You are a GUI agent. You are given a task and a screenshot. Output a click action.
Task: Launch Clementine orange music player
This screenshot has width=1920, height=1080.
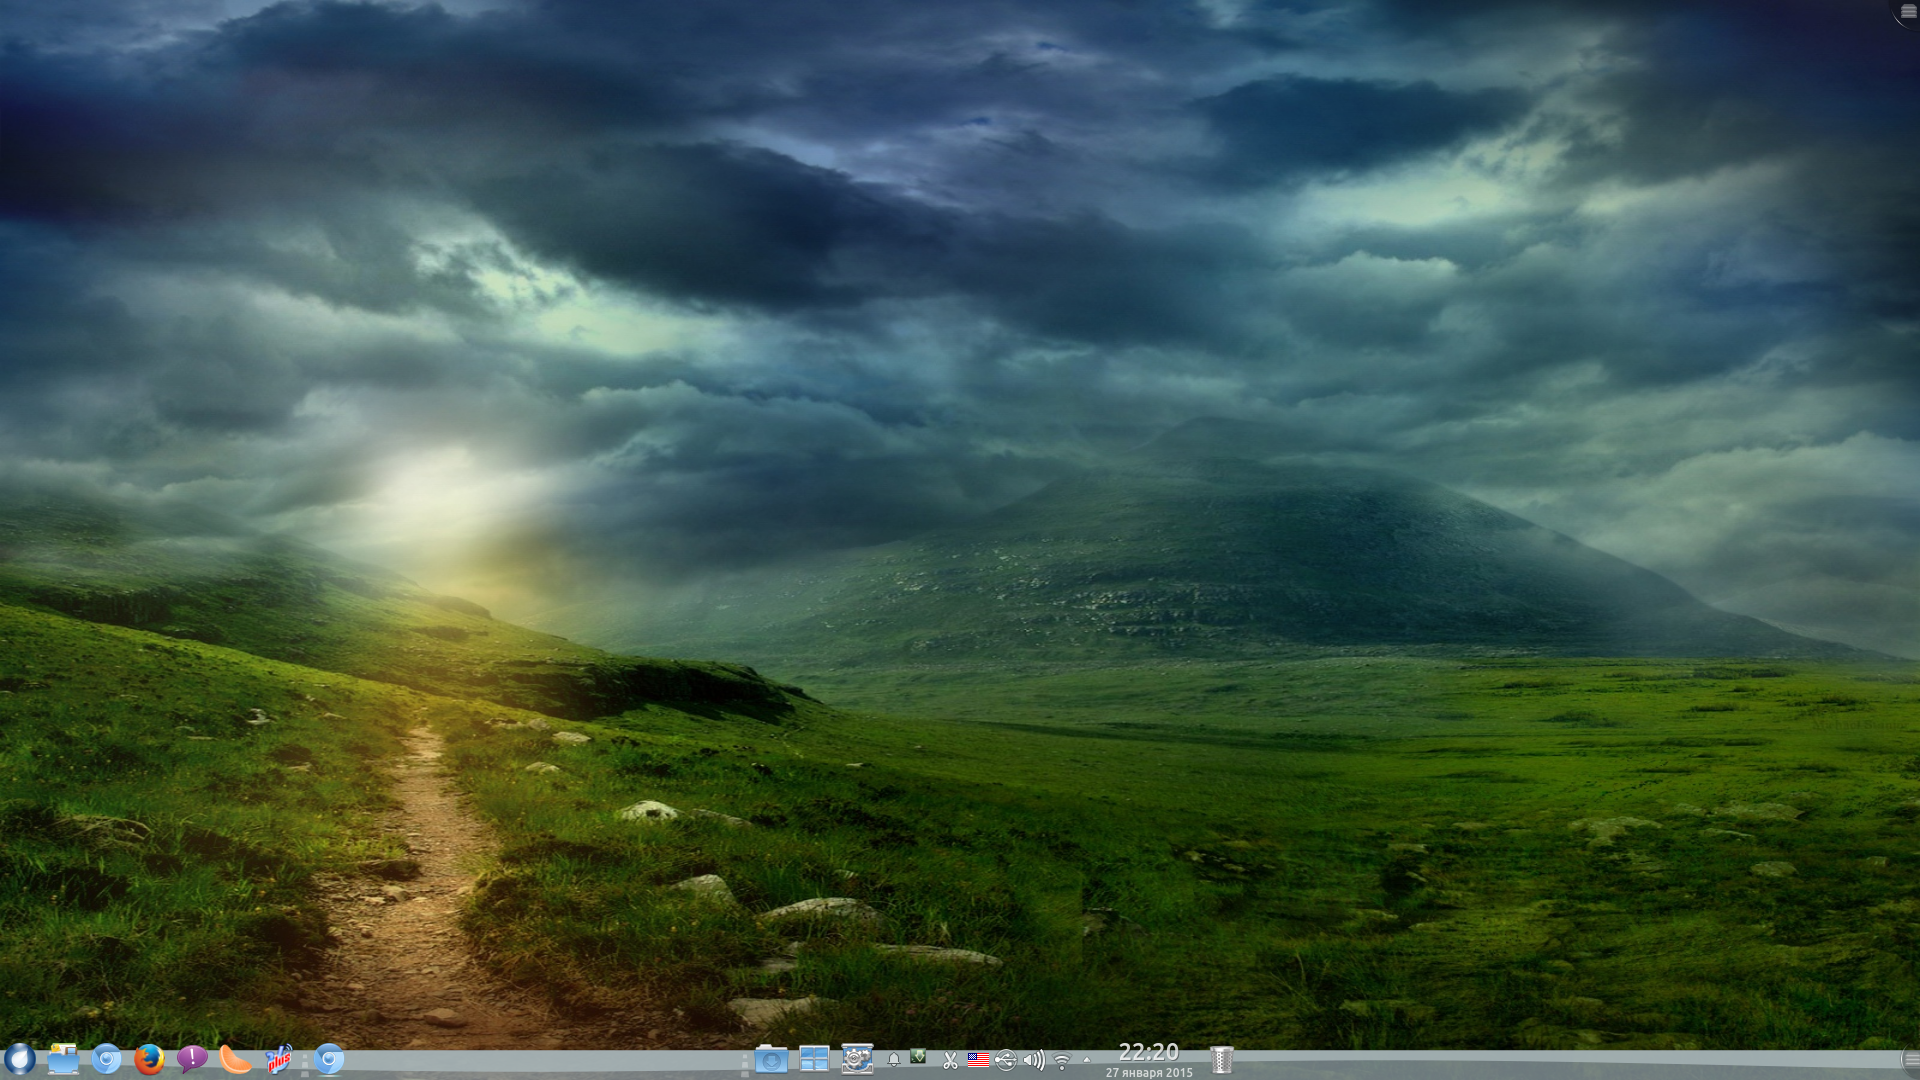click(x=235, y=1059)
